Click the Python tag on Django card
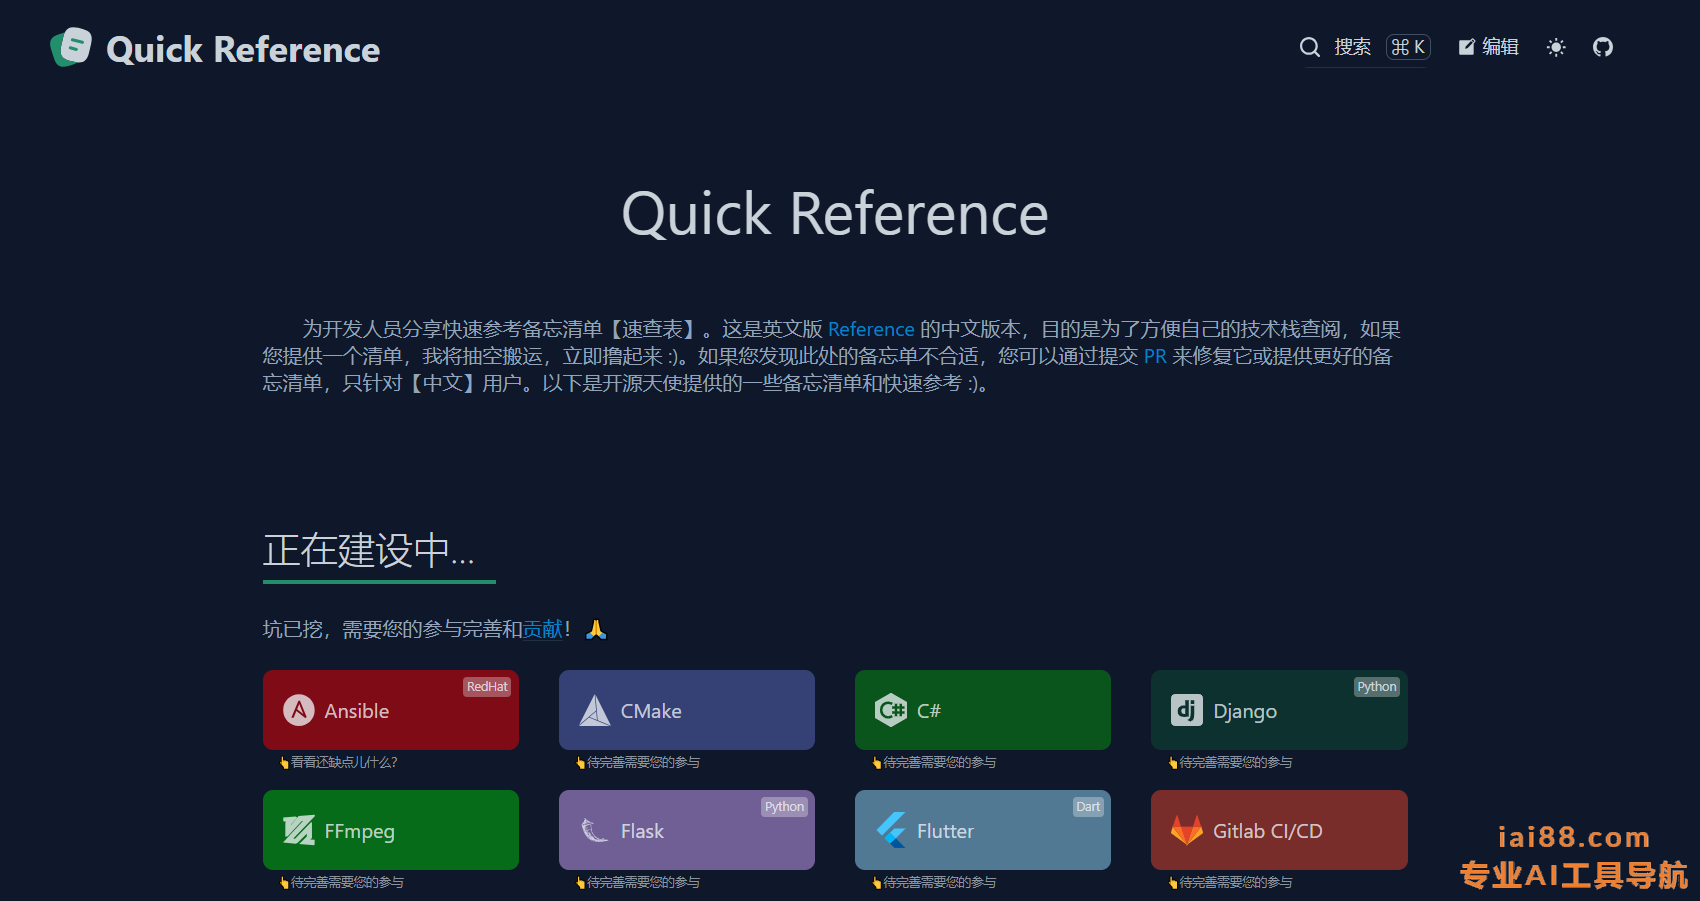Screen dimensions: 1700x901 tap(1376, 687)
